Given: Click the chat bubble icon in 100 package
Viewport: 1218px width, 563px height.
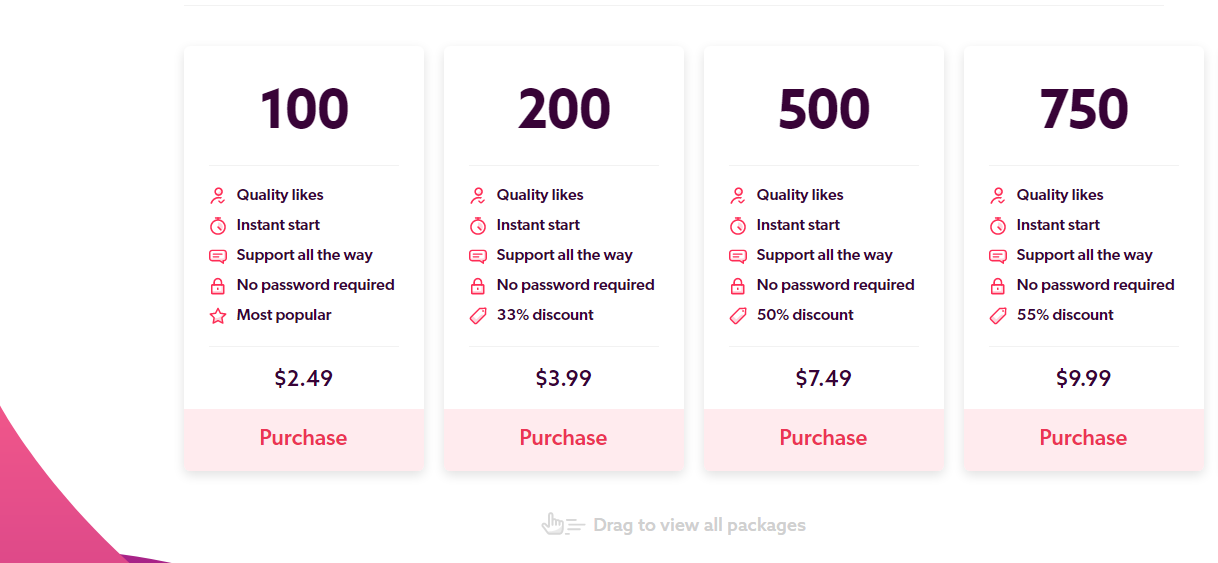Looking at the screenshot, I should click(218, 256).
